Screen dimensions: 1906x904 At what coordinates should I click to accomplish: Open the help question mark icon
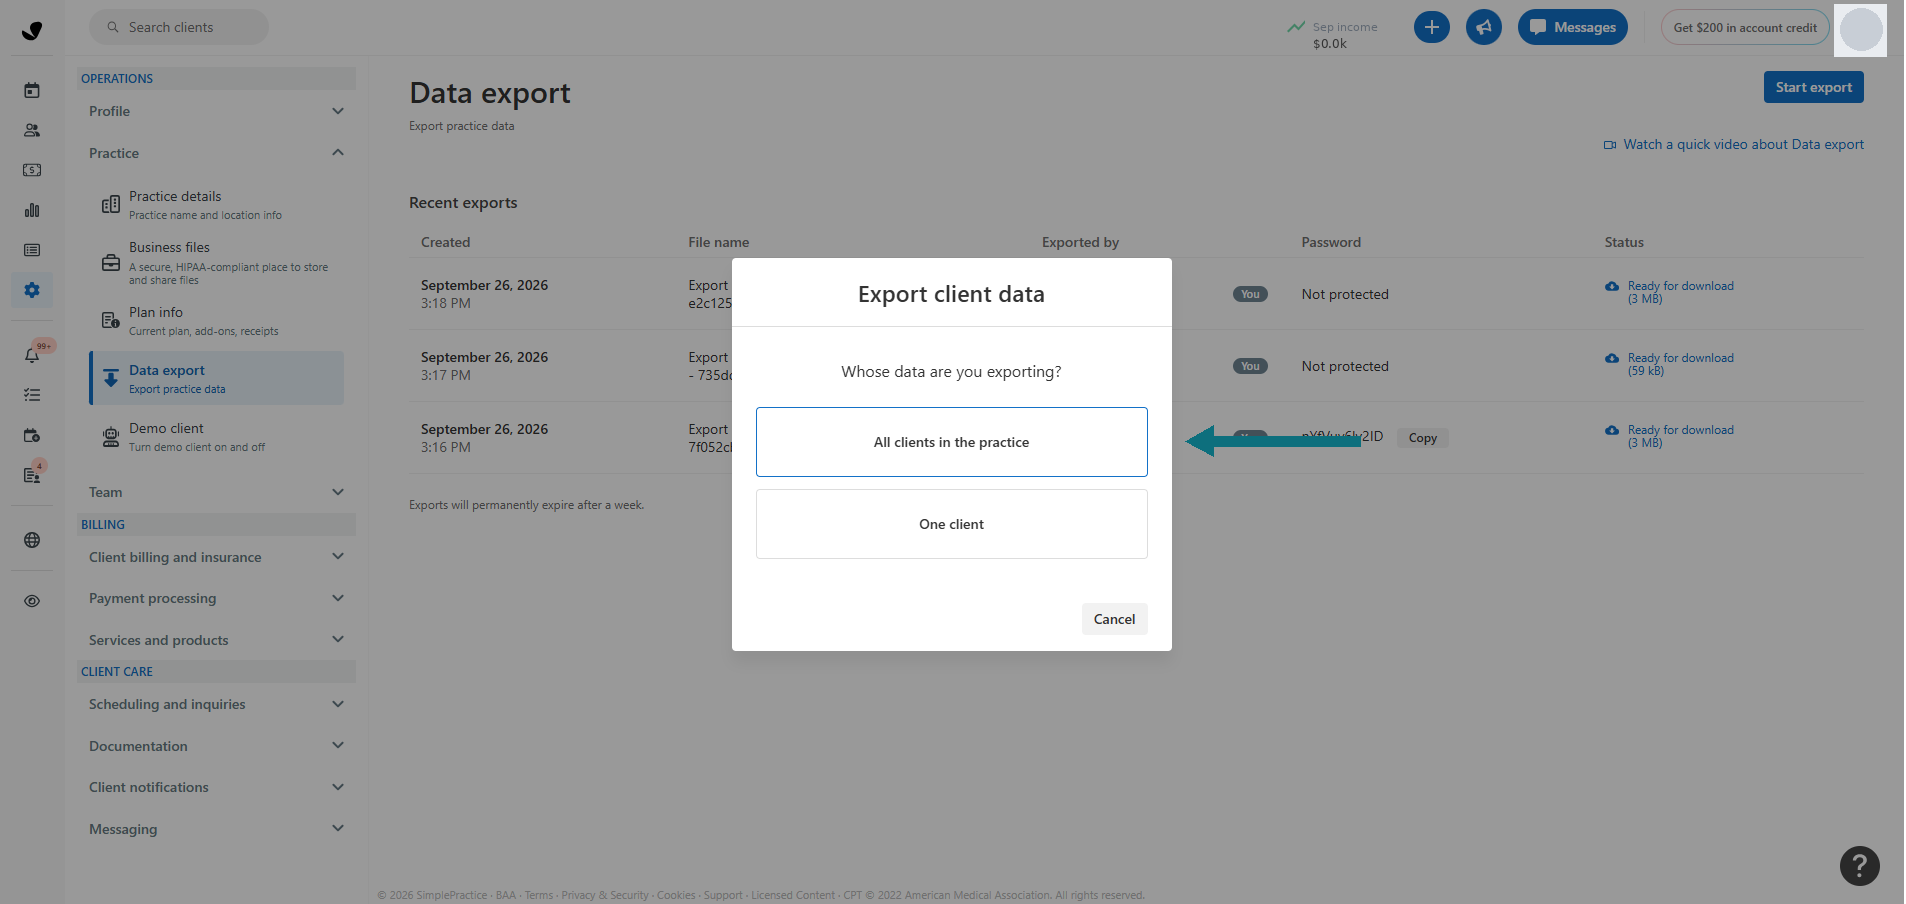click(1860, 866)
